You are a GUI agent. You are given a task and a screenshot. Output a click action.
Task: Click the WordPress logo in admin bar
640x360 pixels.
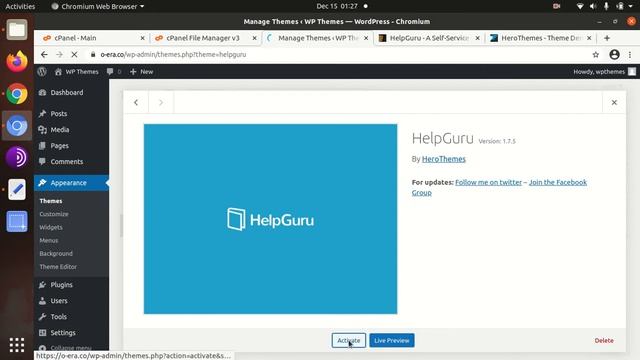pos(42,71)
